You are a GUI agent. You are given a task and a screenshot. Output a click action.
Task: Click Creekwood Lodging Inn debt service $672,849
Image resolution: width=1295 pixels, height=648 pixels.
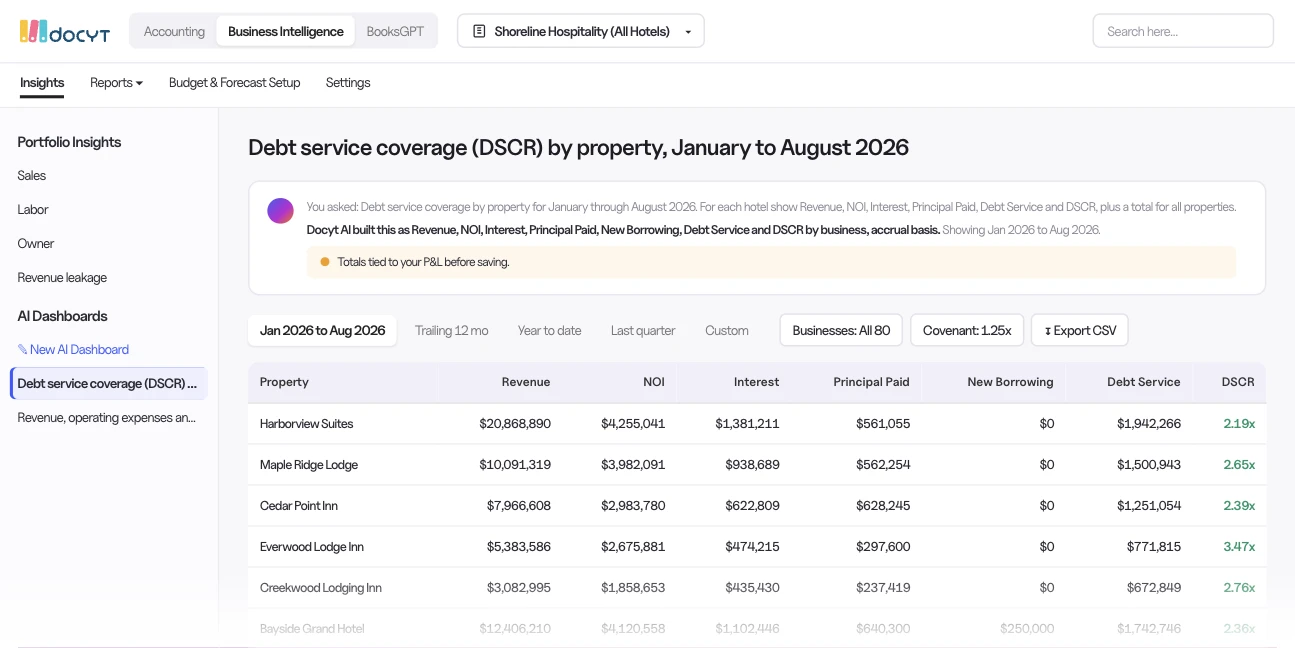[1154, 588]
